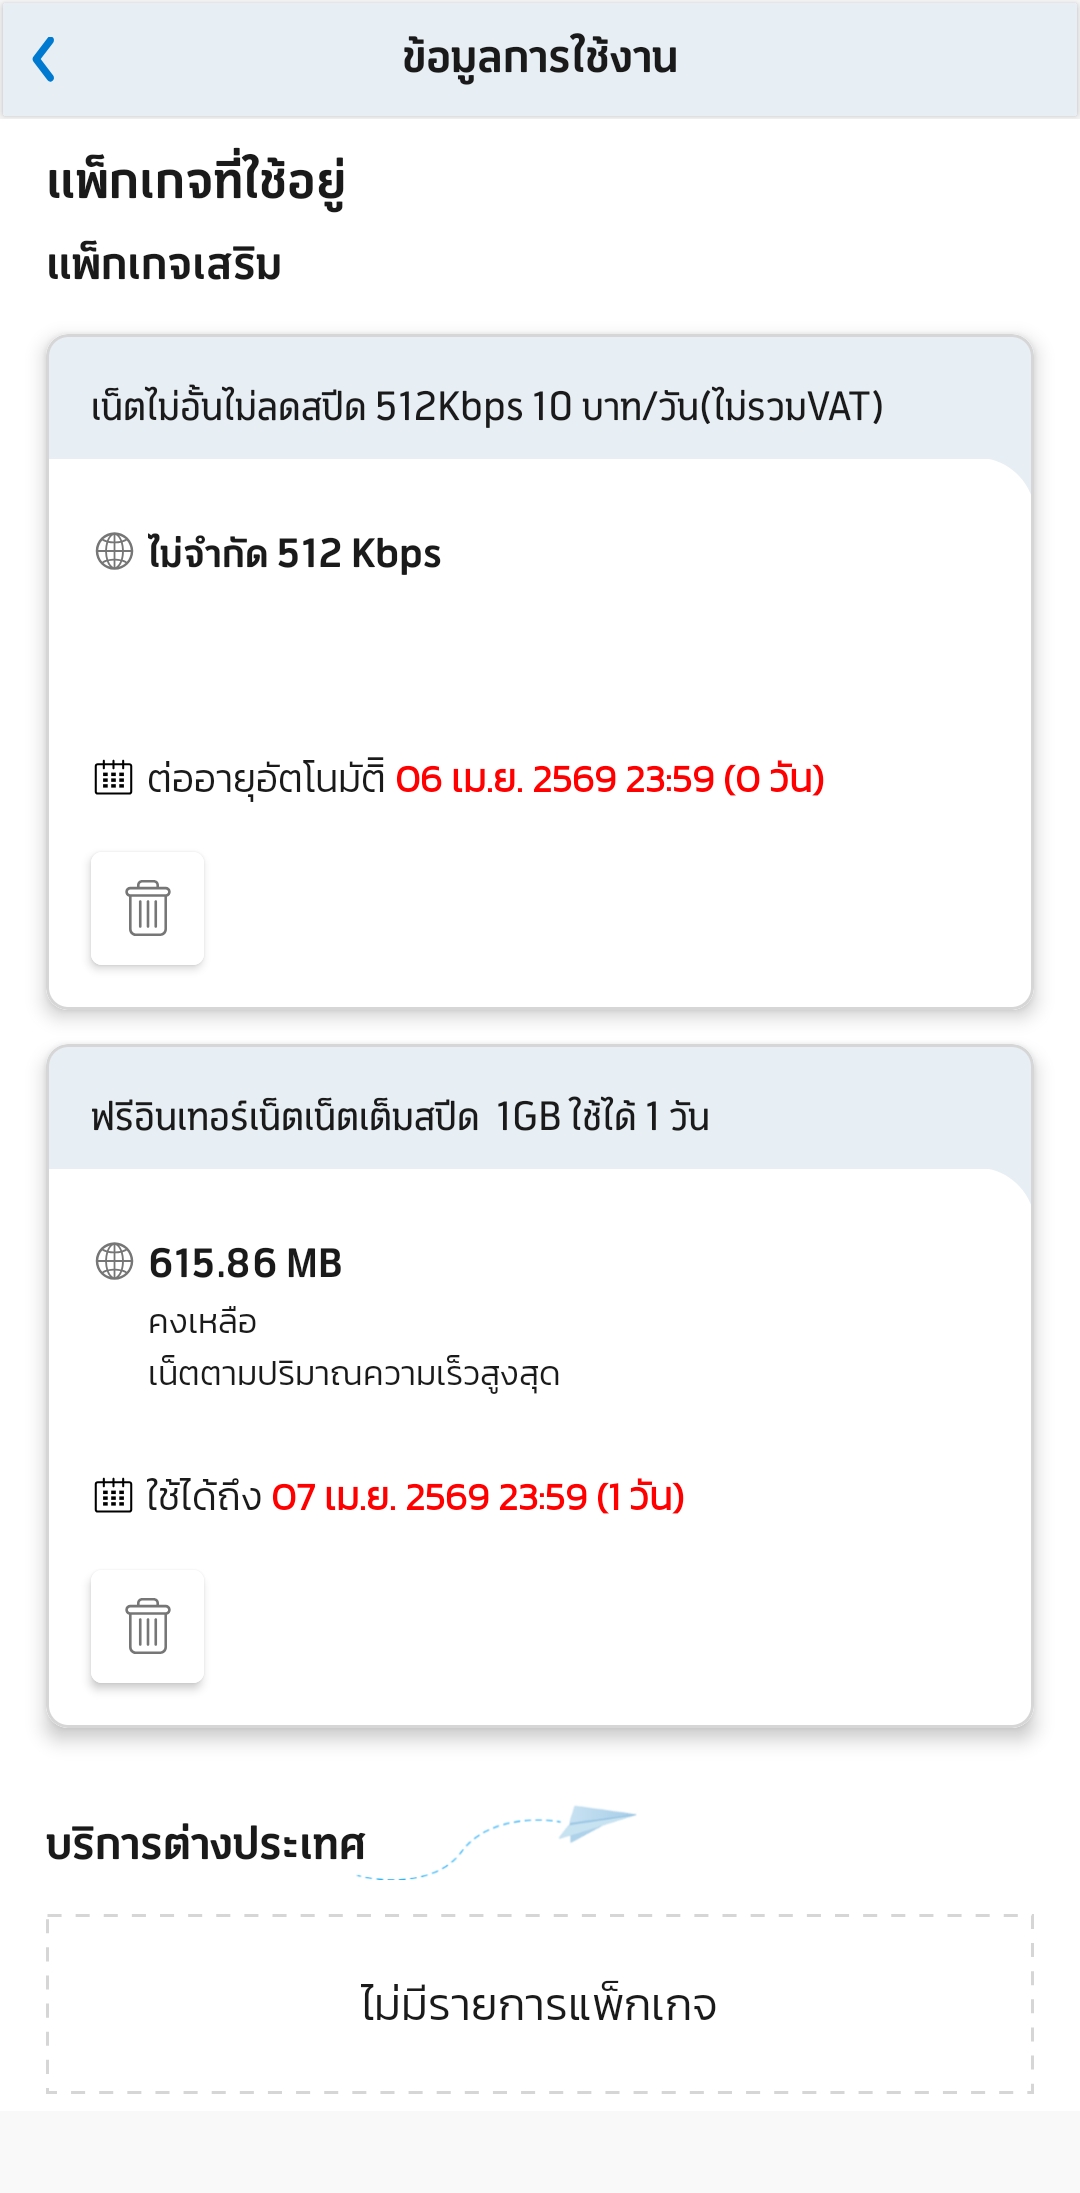This screenshot has height=2193, width=1080.
Task: Click globe icon beside ไม่จำกัด 512 Kbps
Action: (114, 551)
